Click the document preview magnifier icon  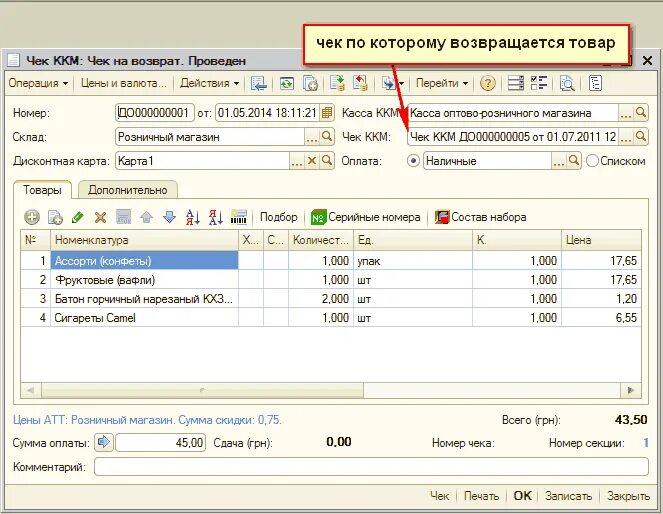click(x=567, y=83)
